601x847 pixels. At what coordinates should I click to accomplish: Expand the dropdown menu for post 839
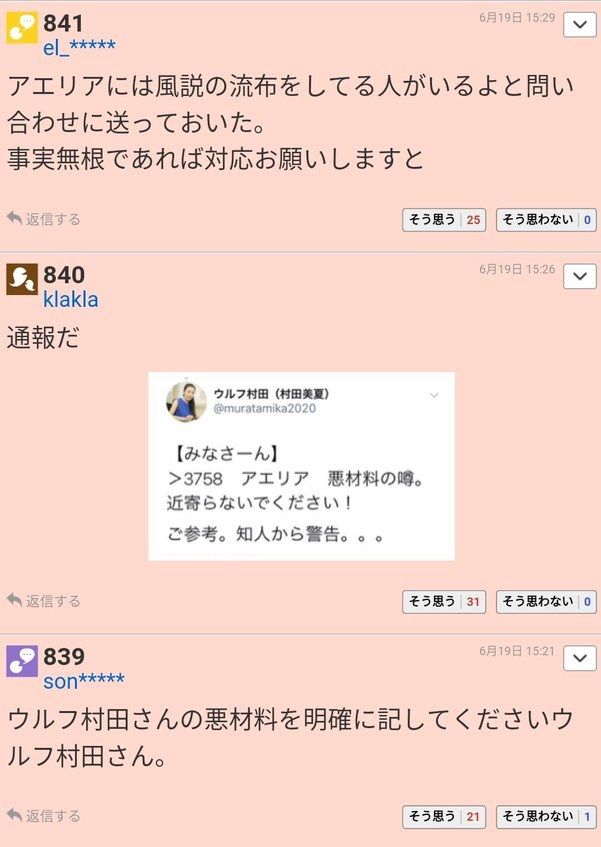coord(579,658)
